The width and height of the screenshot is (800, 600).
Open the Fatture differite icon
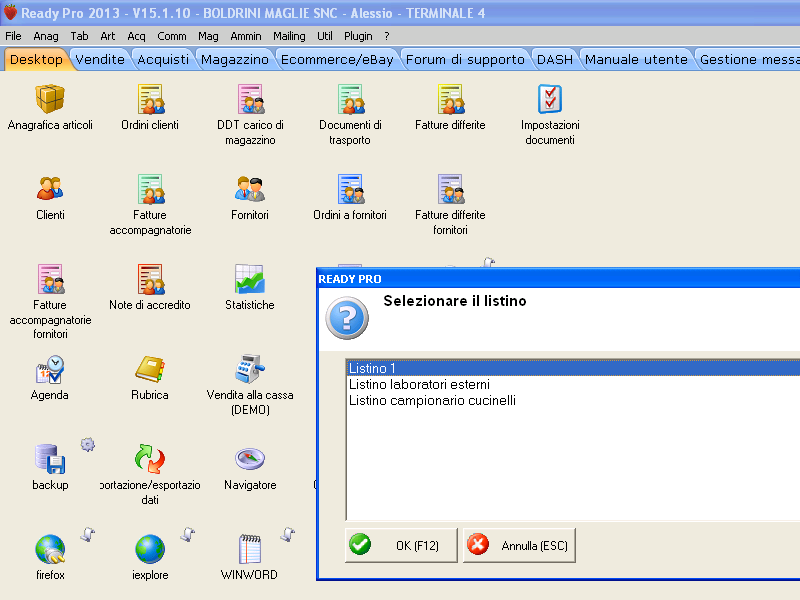450,99
